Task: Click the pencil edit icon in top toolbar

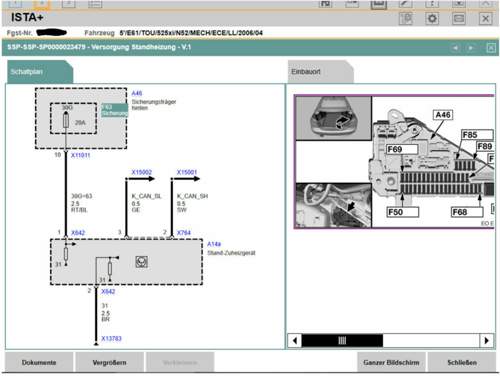Action: point(405,4)
